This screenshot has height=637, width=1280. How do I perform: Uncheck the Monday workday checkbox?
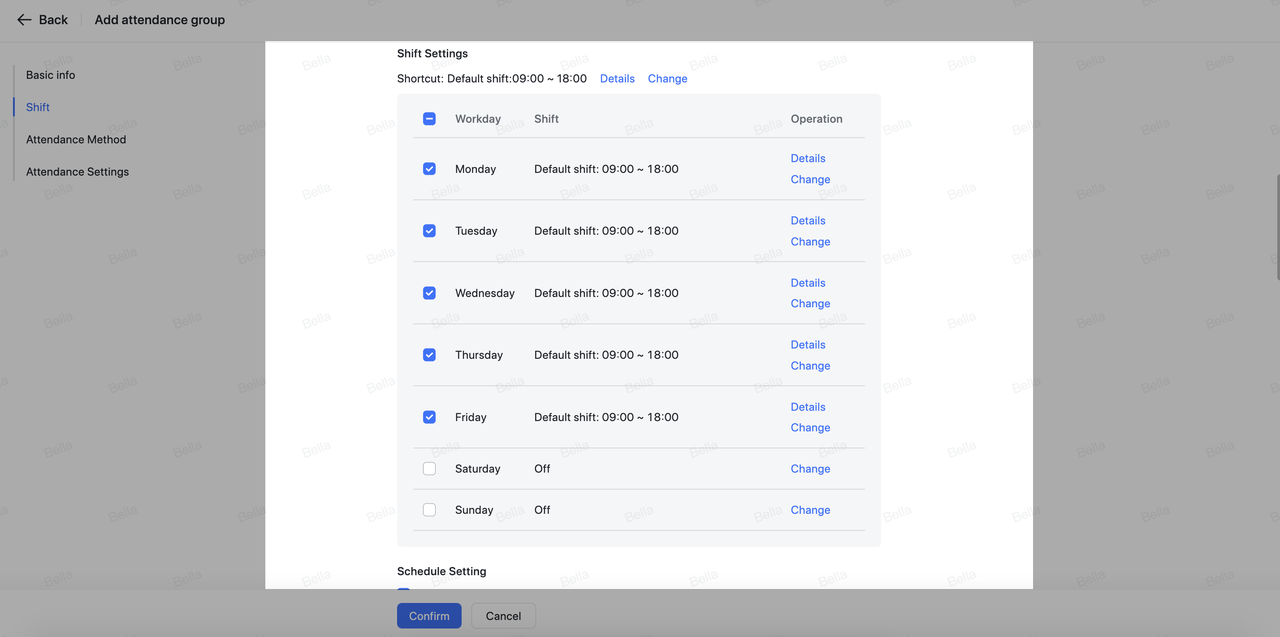[429, 169]
